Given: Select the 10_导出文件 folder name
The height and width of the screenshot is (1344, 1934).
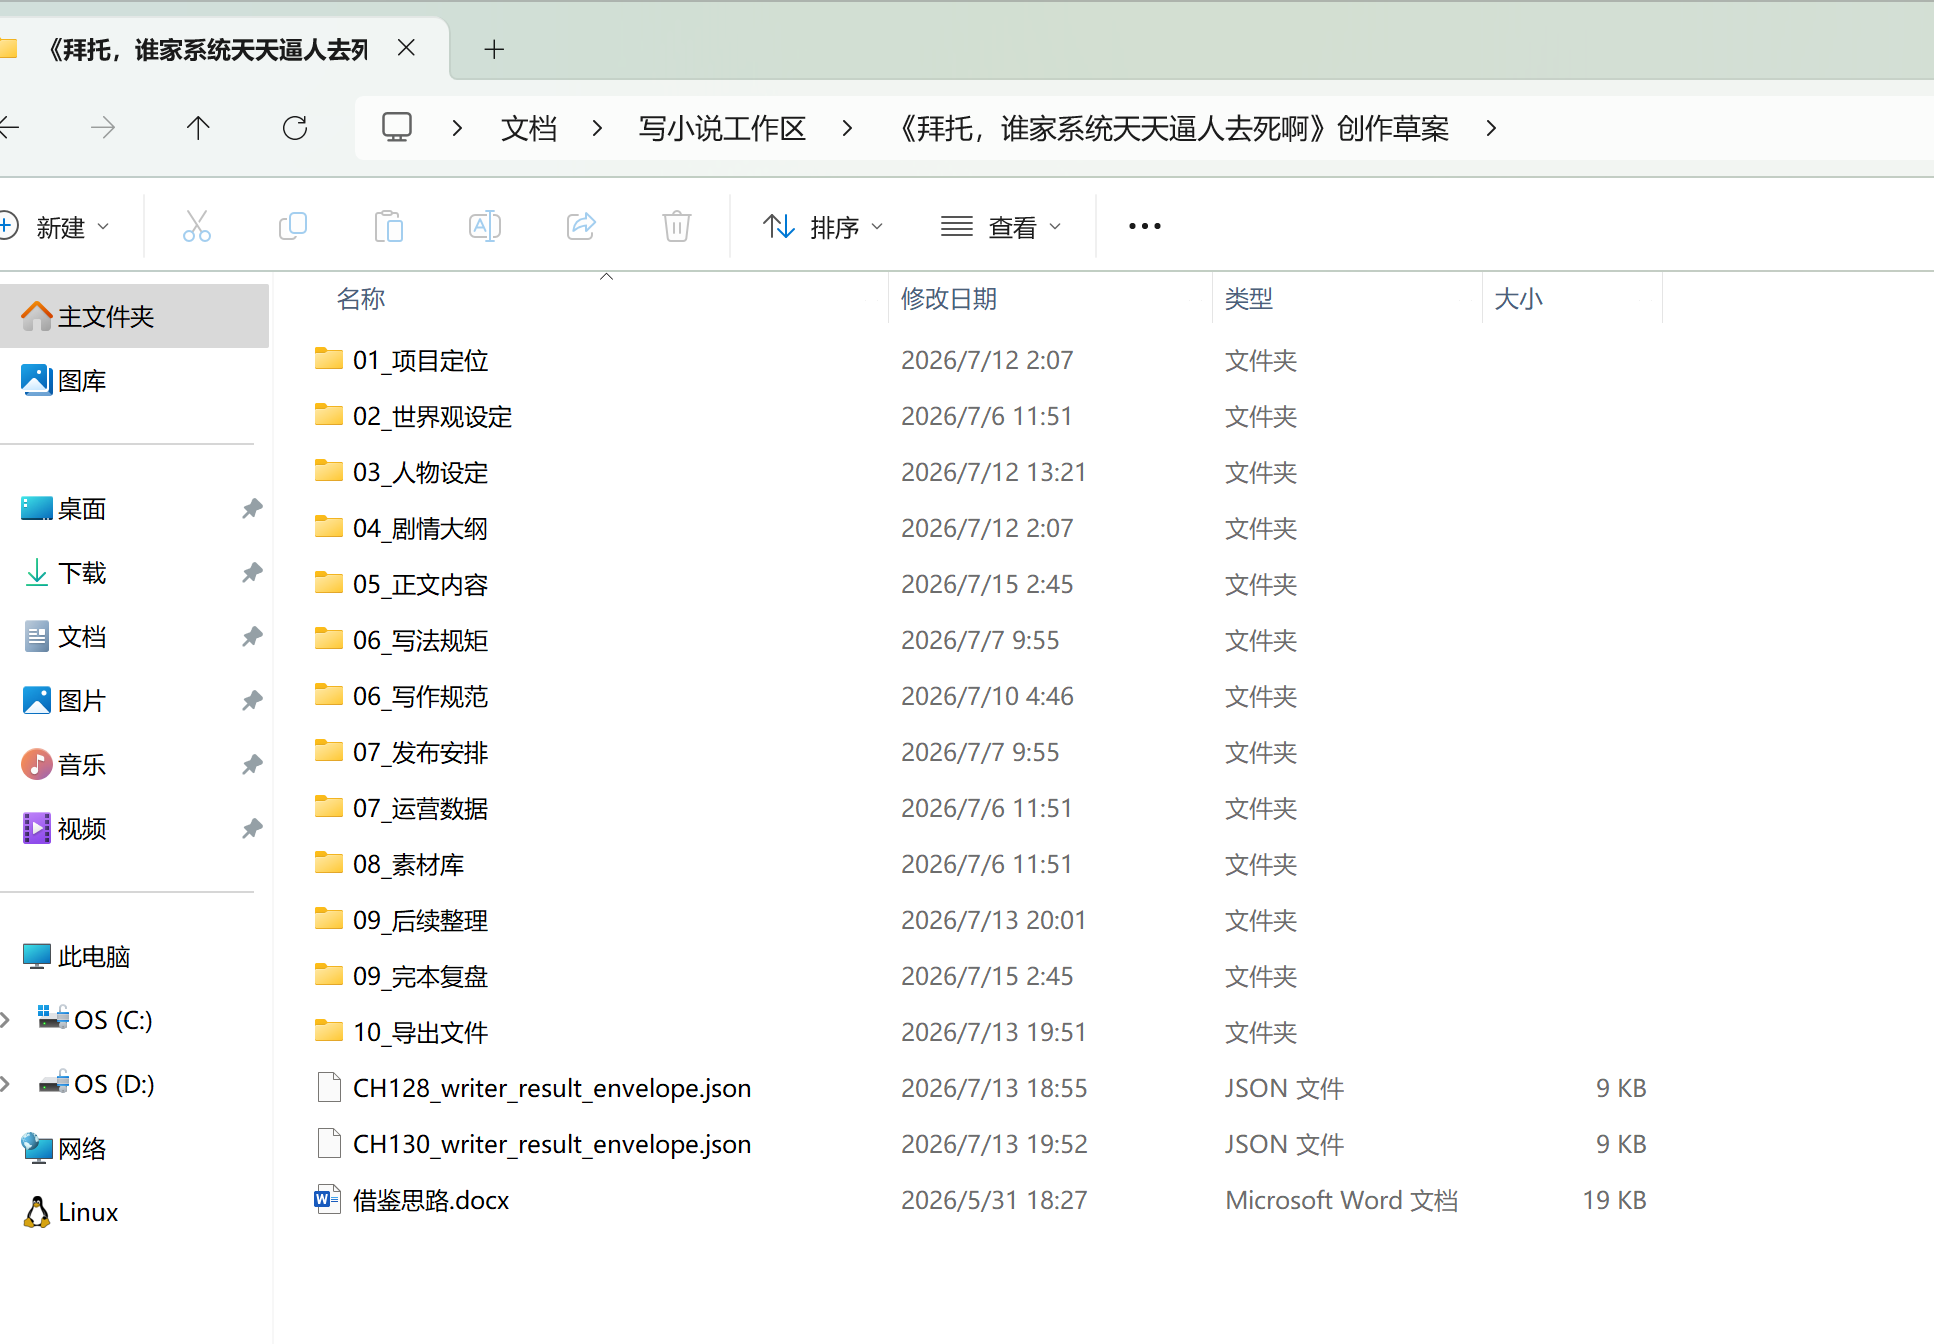Looking at the screenshot, I should (420, 1032).
